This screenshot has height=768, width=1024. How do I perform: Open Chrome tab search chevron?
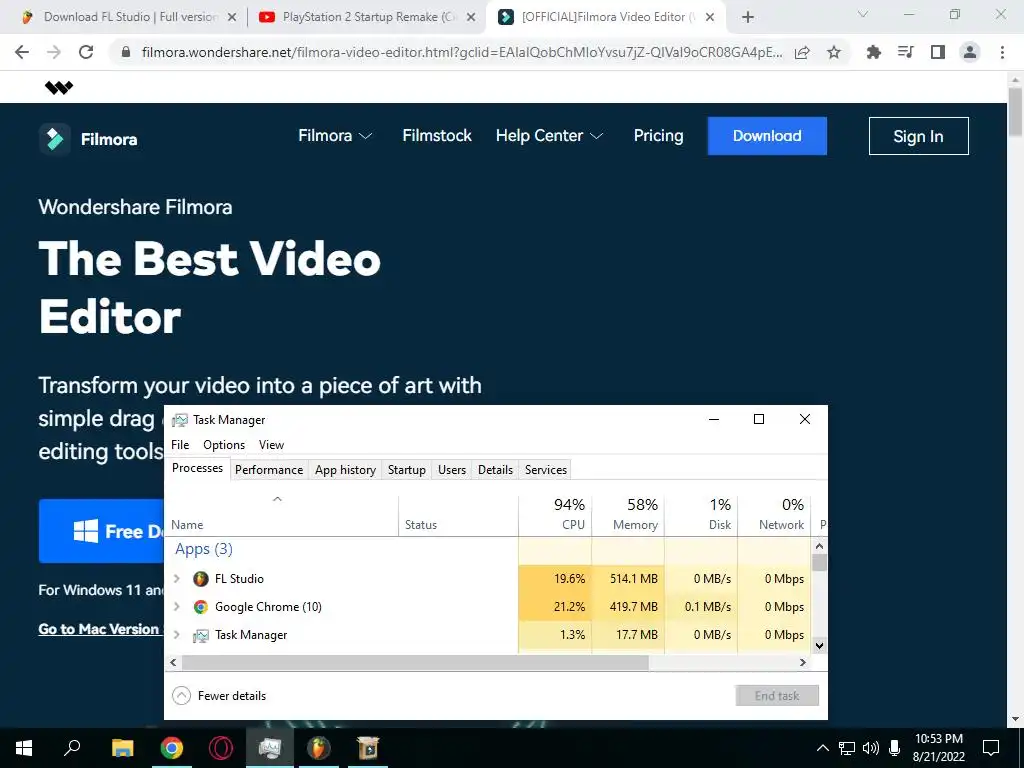(863, 14)
